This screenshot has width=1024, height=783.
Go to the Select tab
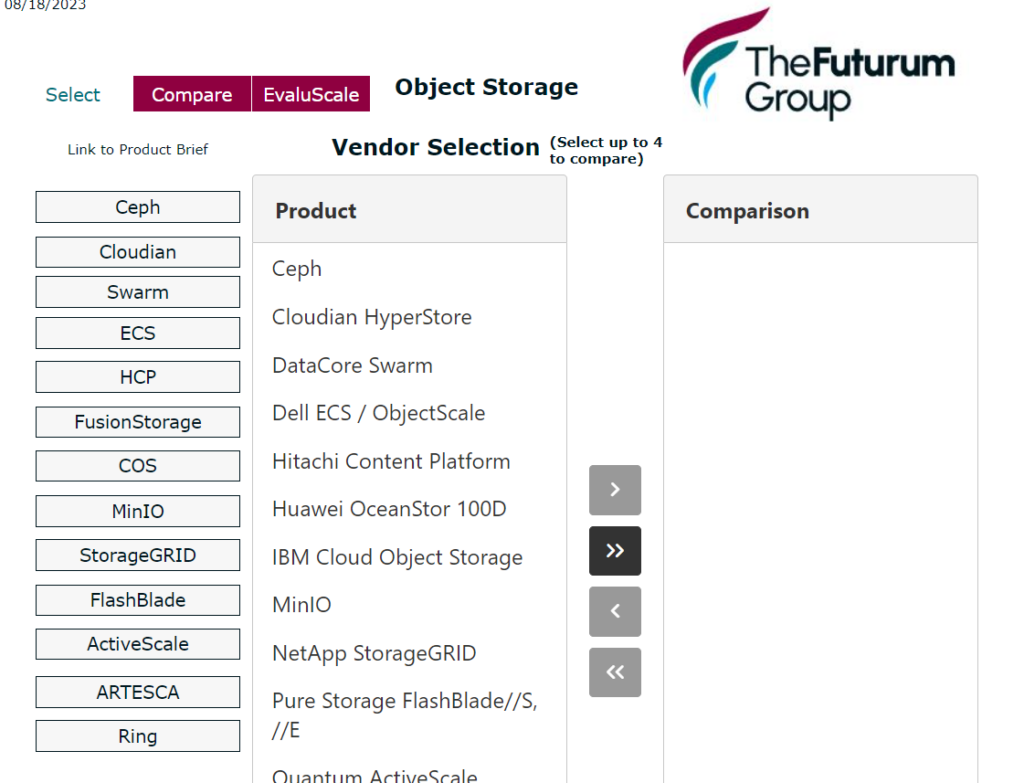click(x=72, y=95)
